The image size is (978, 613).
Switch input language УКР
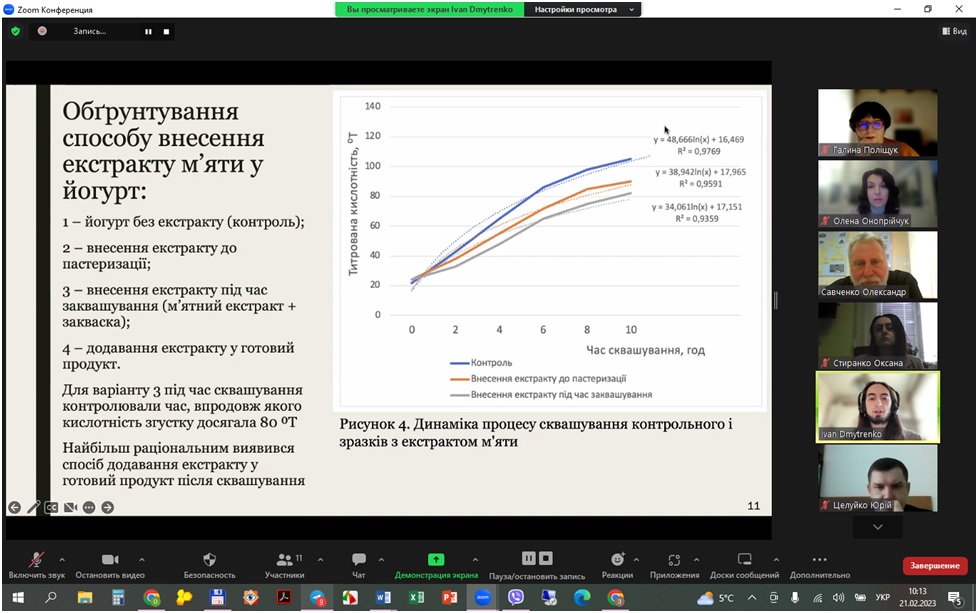pyautogui.click(x=883, y=597)
